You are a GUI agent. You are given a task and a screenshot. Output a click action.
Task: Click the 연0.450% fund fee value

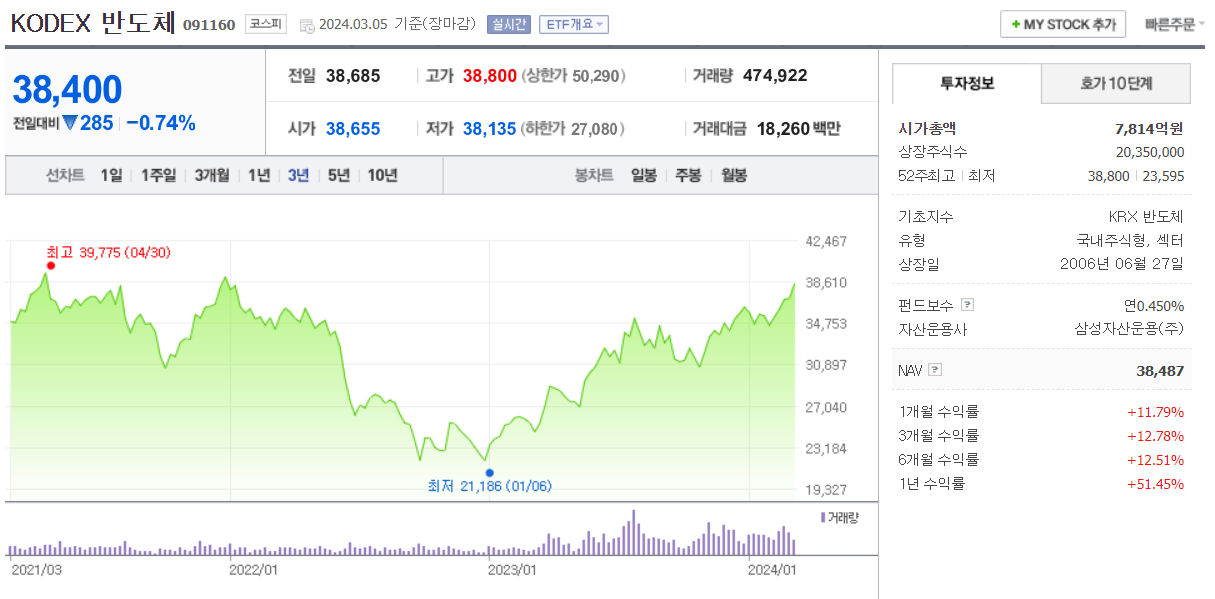[1154, 305]
